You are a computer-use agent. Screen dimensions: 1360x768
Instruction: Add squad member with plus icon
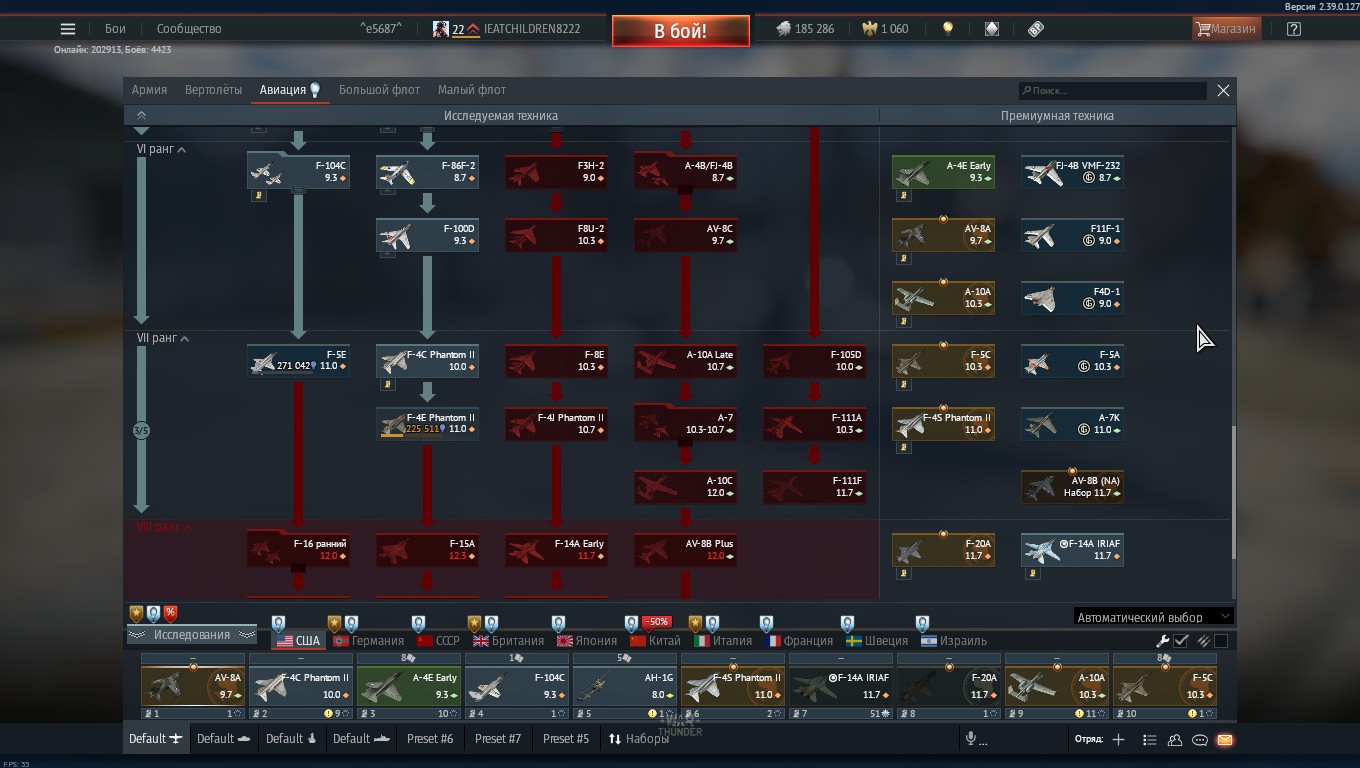[x=1118, y=739]
